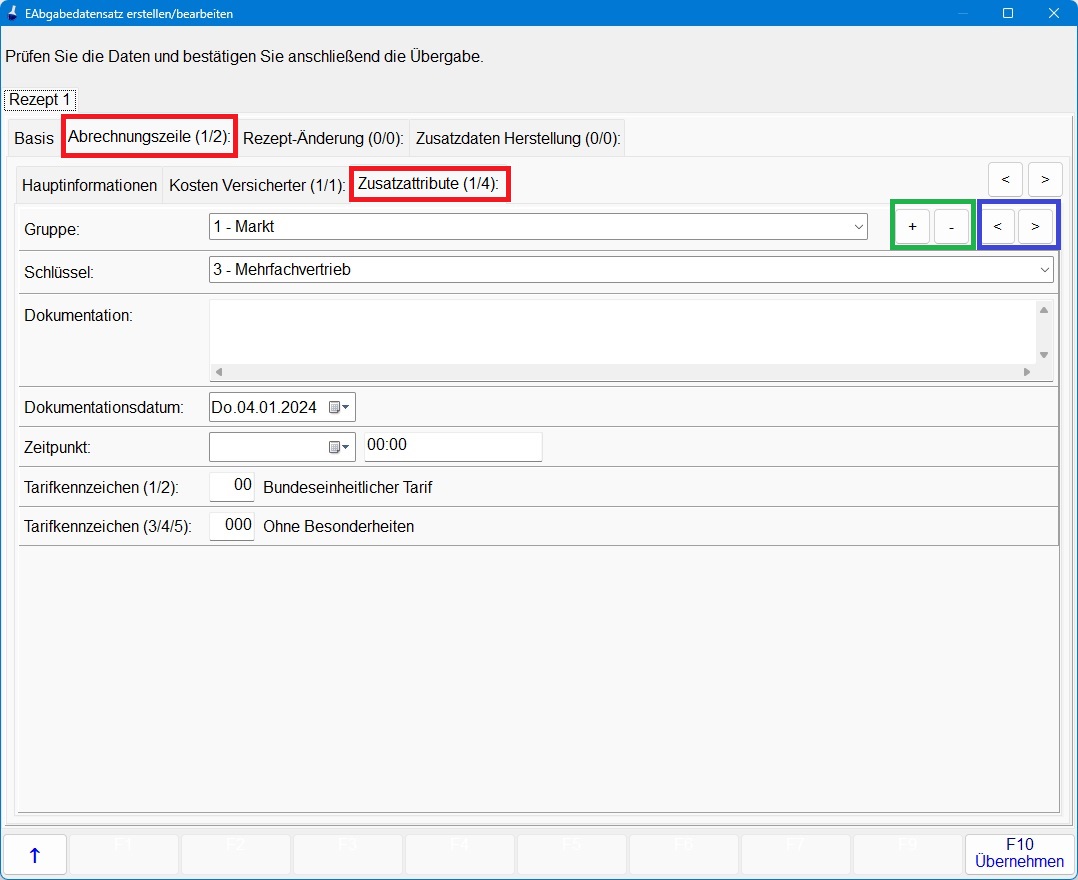Switch to the Basis tab
Image resolution: width=1078 pixels, height=880 pixels.
[34, 138]
